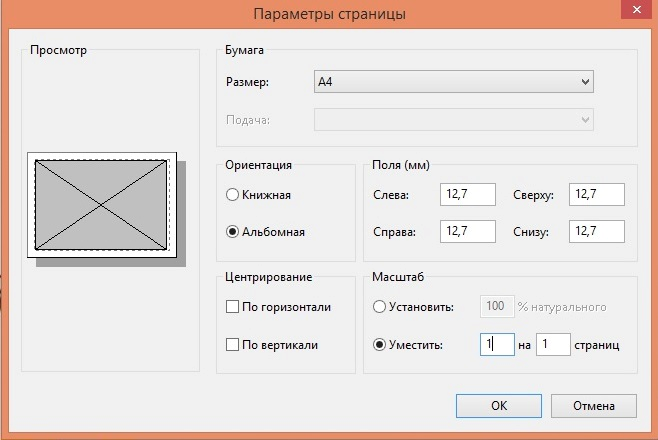Enable По вертикали centering checkbox

point(233,345)
